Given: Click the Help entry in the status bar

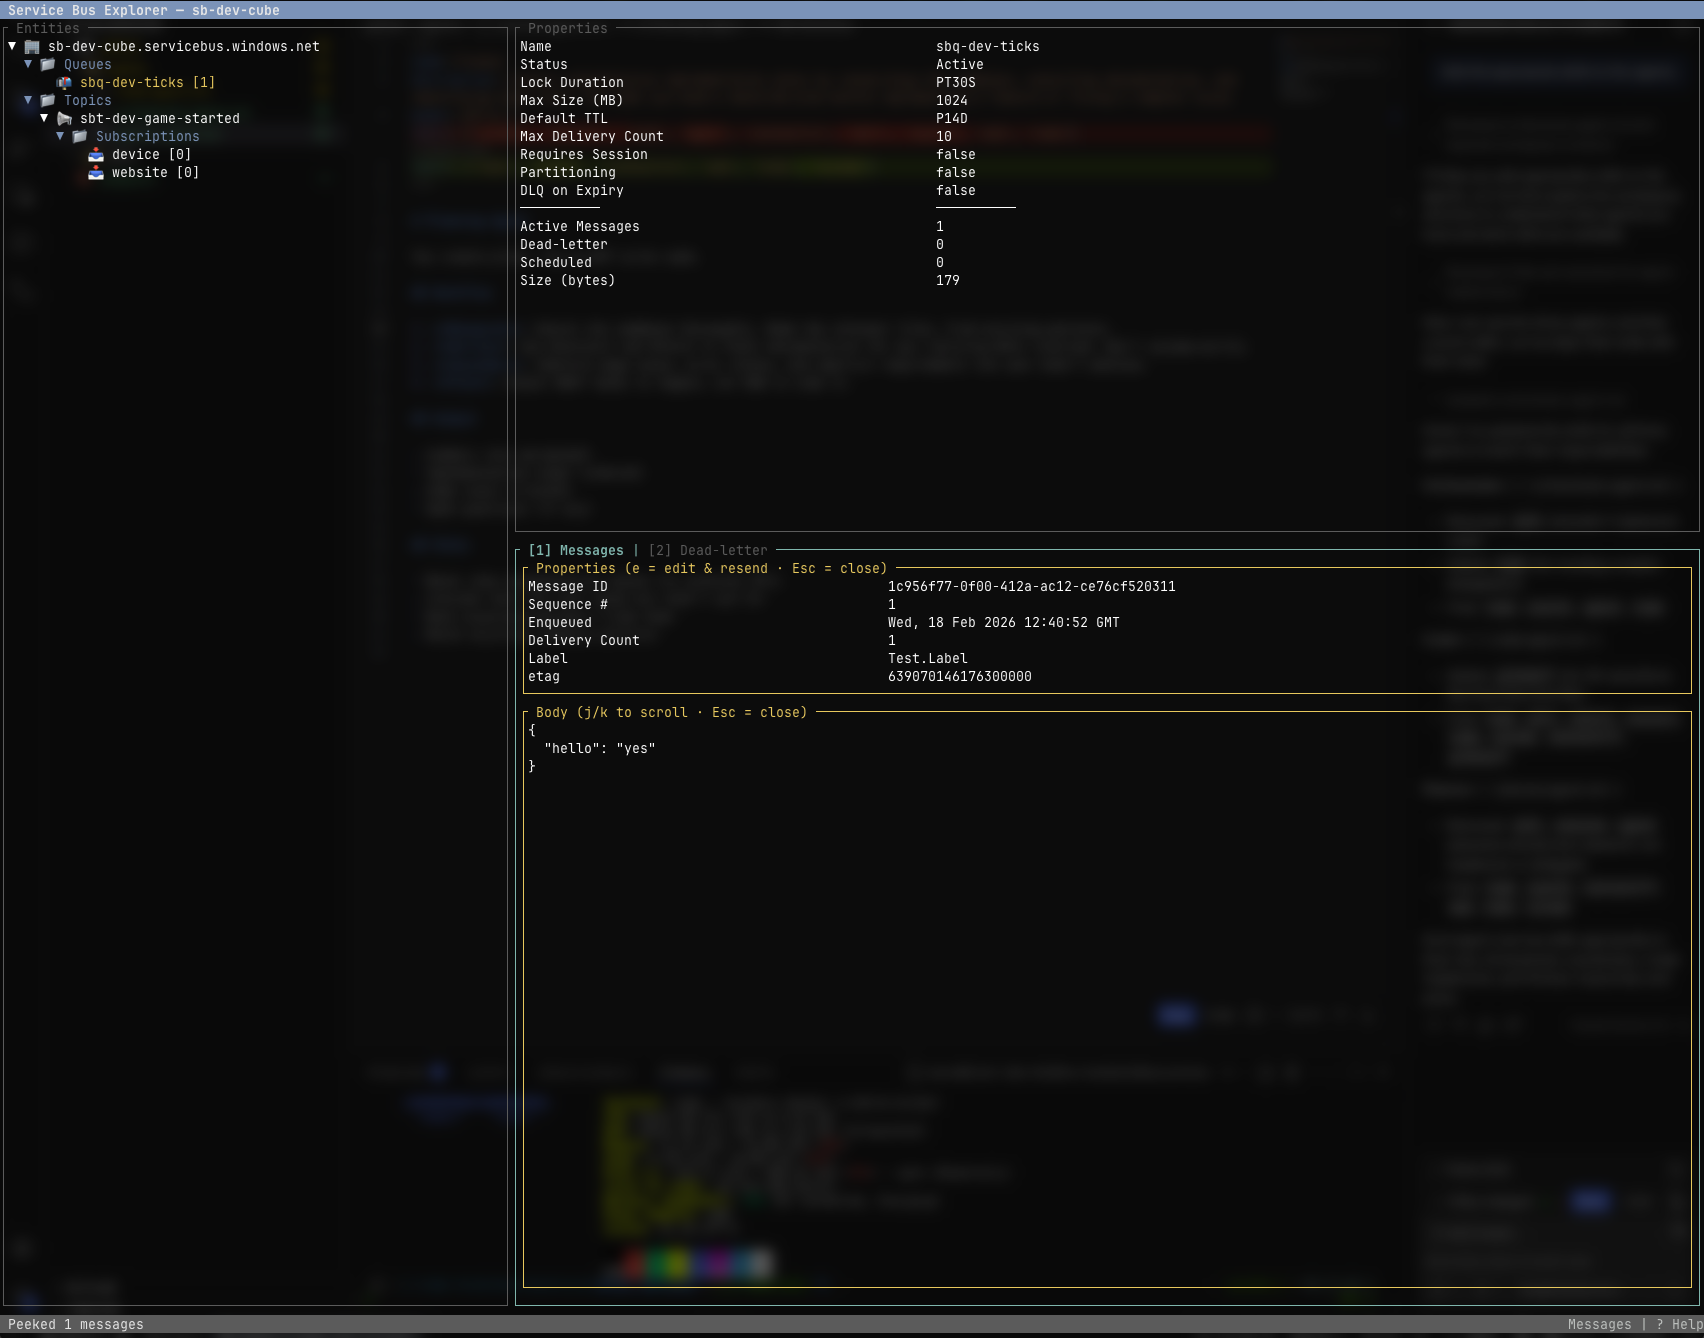Looking at the screenshot, I should 1680,1325.
